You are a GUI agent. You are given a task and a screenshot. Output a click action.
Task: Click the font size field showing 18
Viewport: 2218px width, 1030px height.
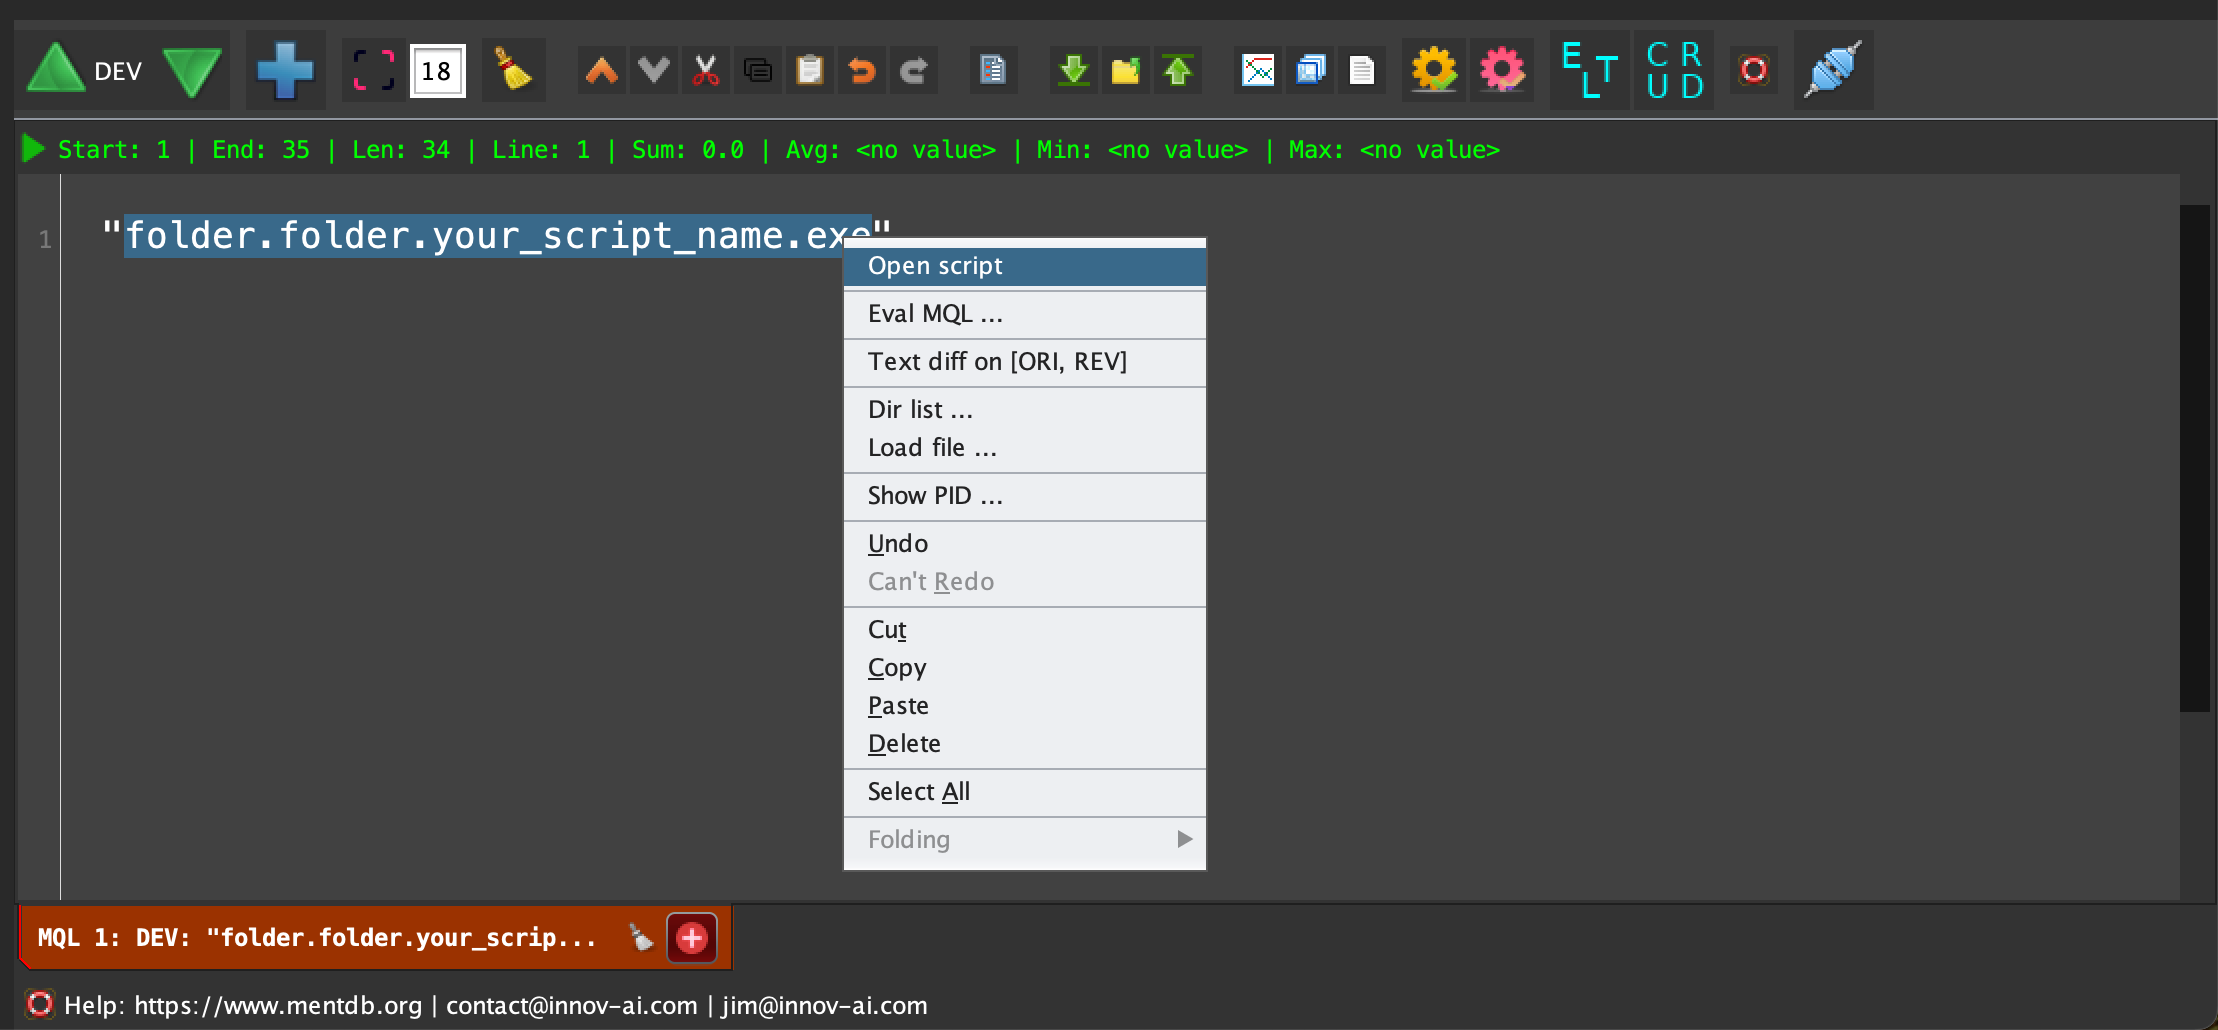(437, 71)
